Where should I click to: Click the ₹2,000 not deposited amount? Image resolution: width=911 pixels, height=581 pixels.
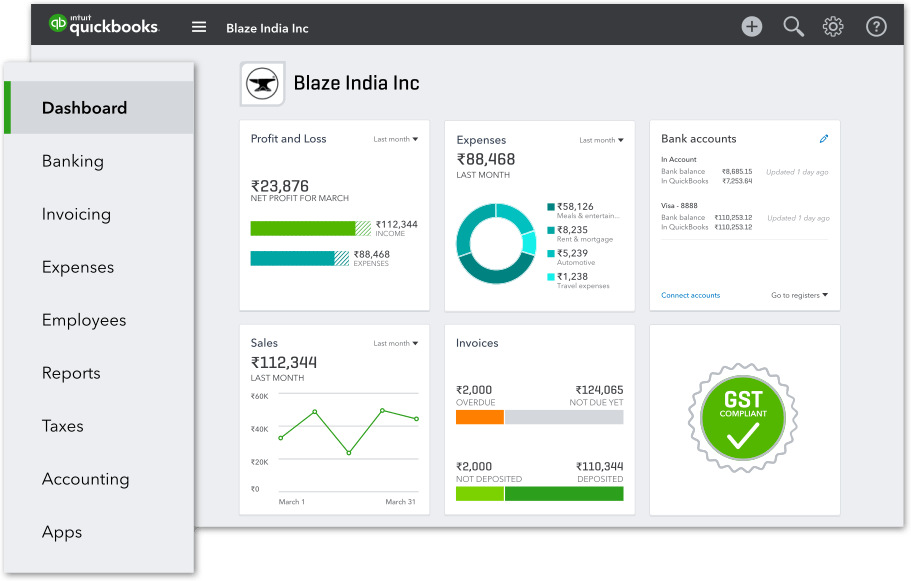pyautogui.click(x=474, y=467)
